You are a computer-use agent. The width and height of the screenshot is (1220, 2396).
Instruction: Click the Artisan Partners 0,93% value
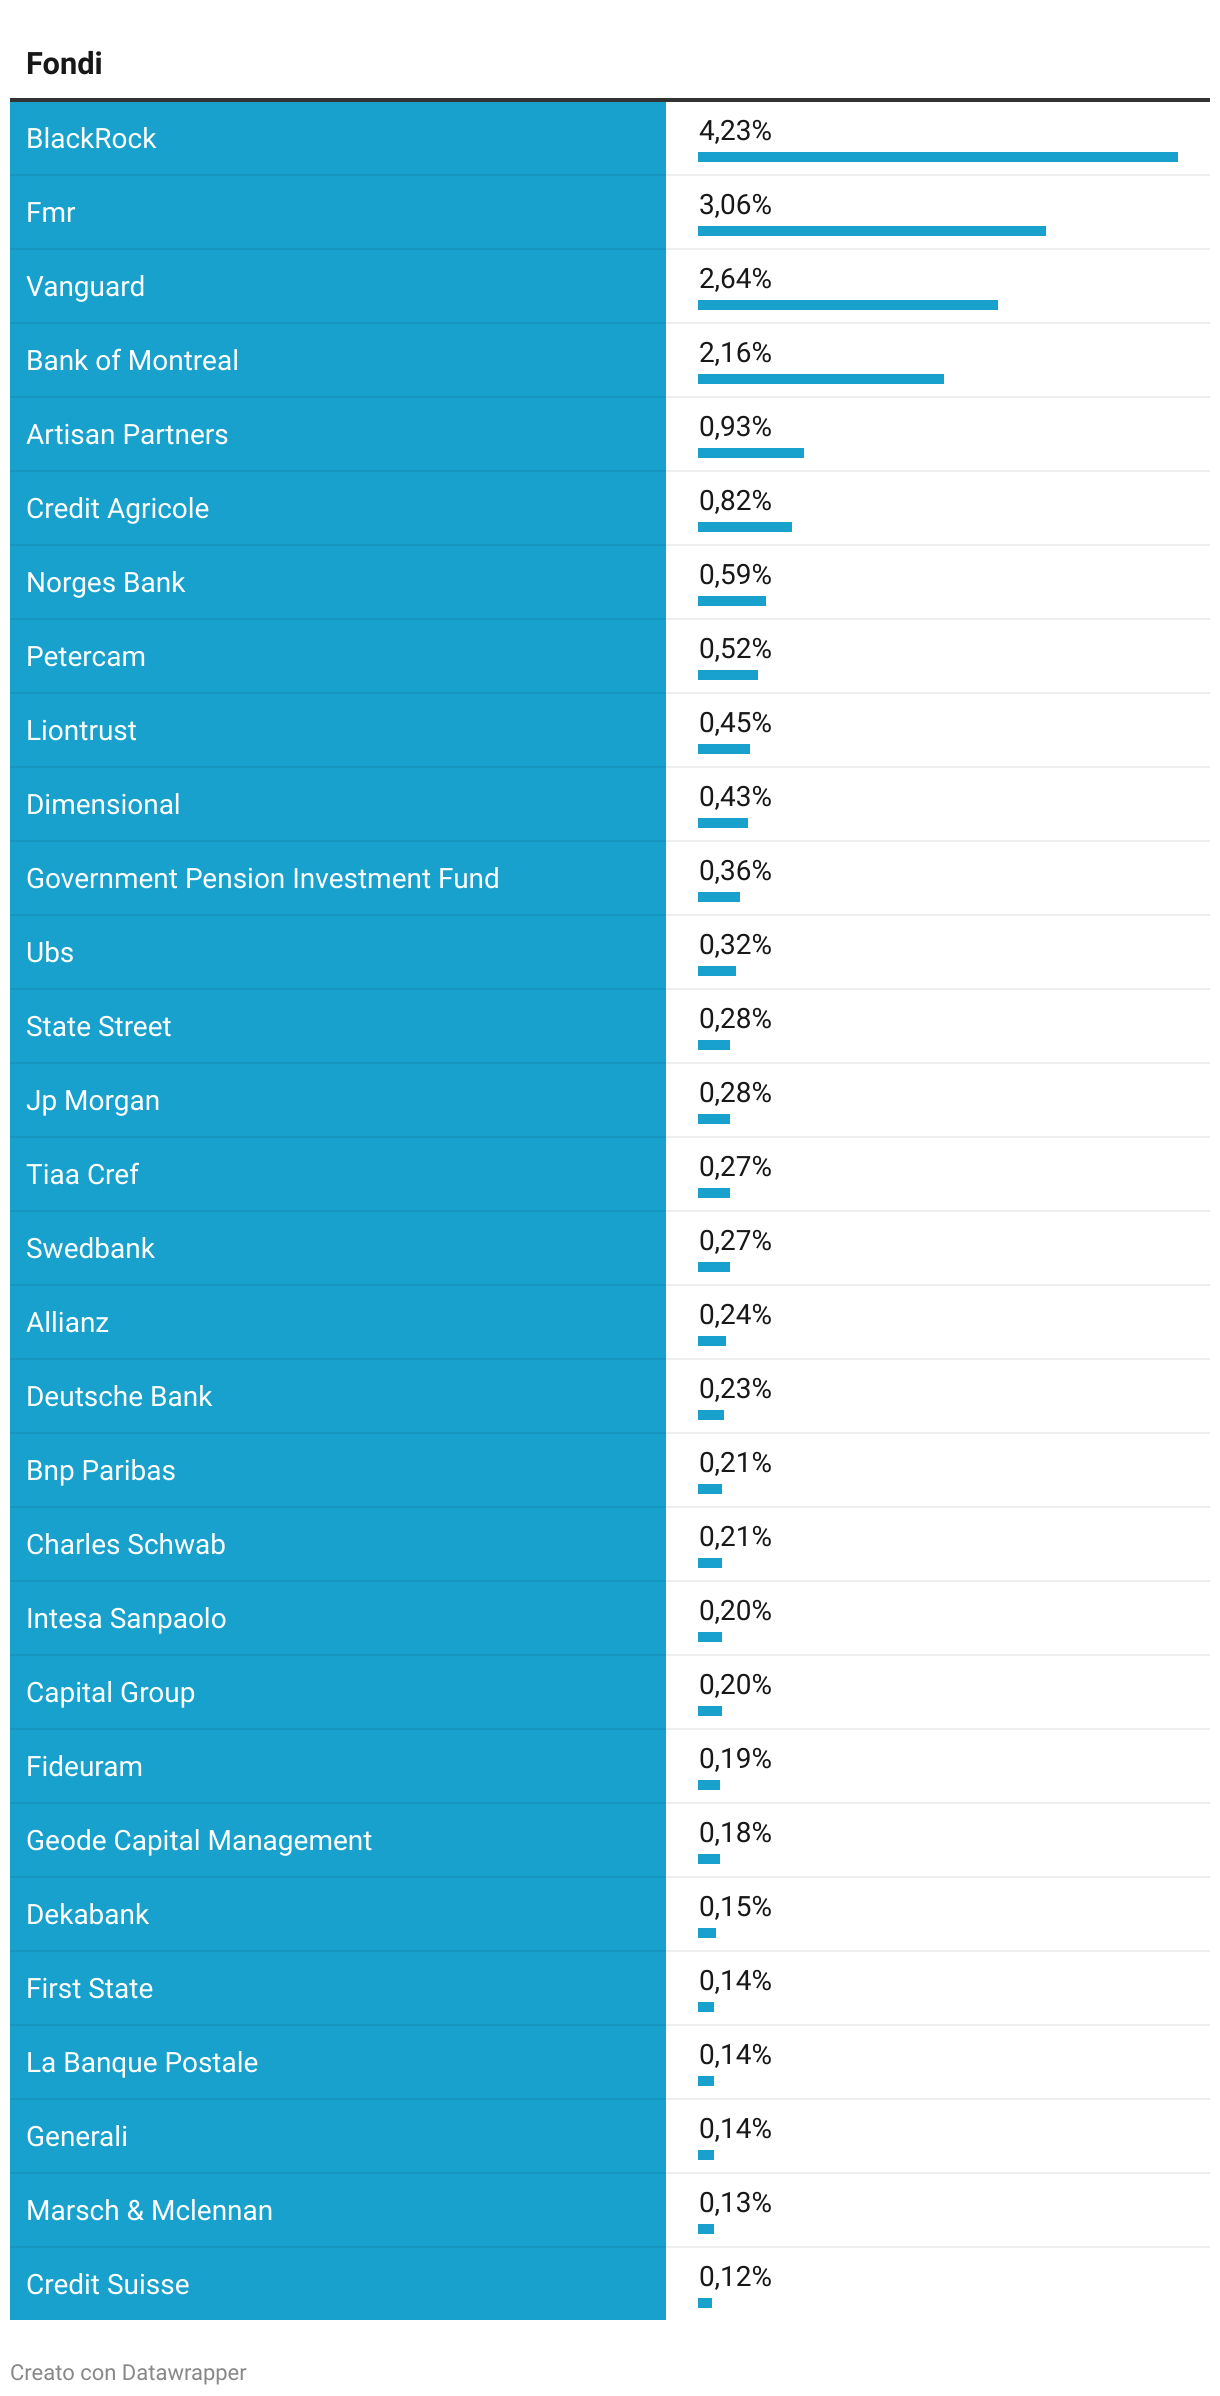coord(735,427)
